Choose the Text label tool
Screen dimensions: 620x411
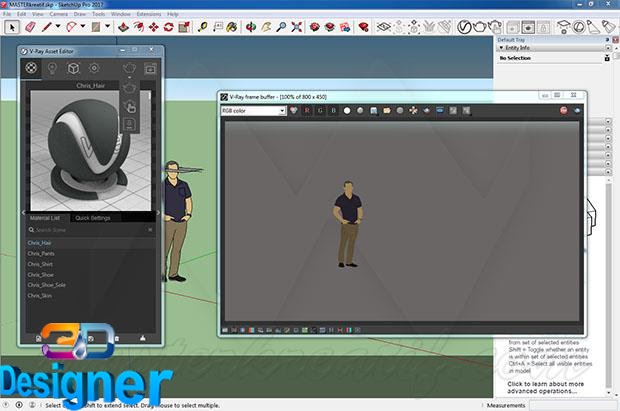[217, 27]
